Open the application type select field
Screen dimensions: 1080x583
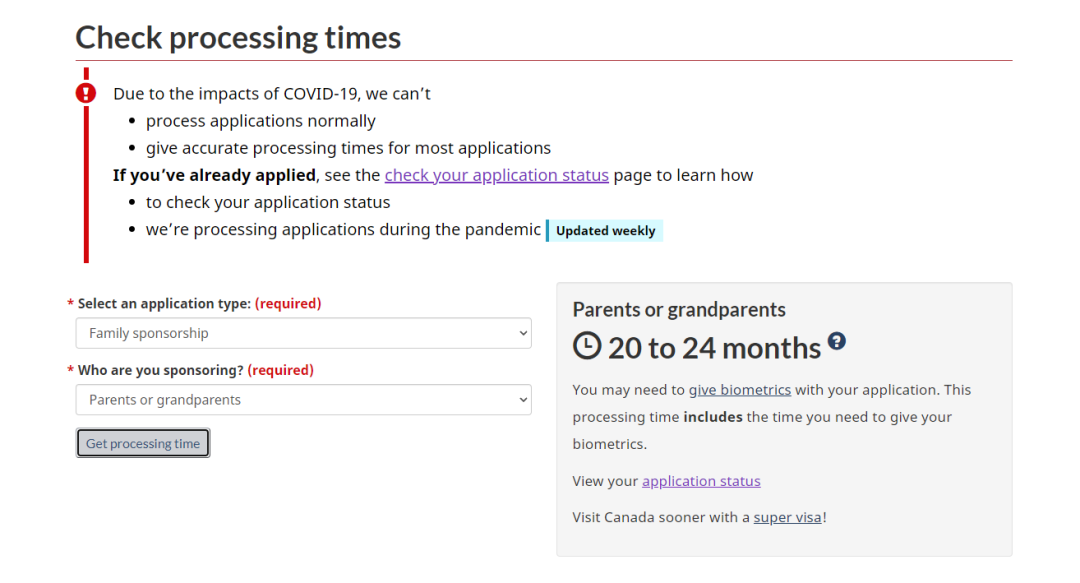pyautogui.click(x=304, y=334)
